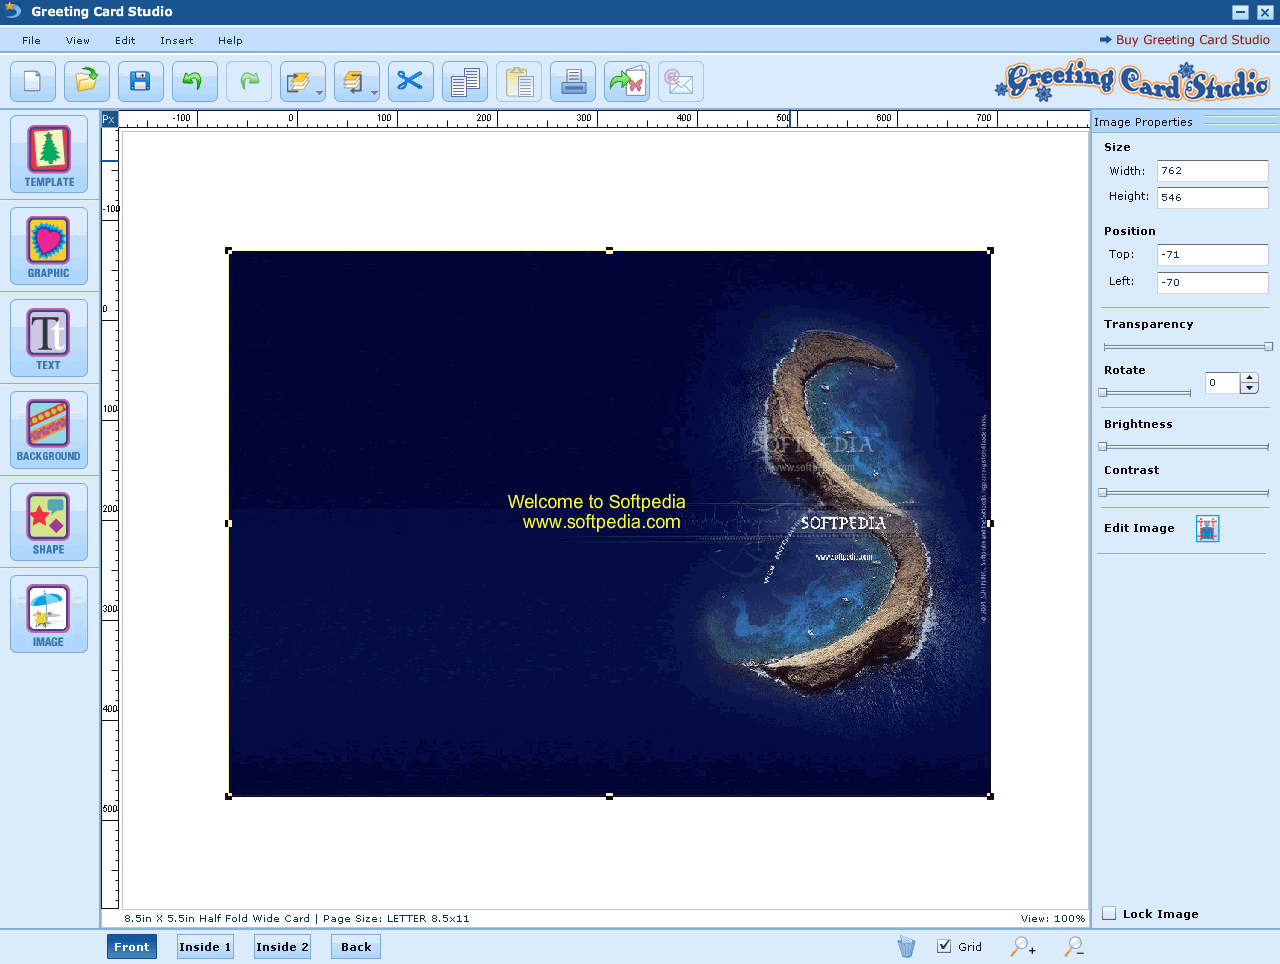Open the Template panel
The width and height of the screenshot is (1280, 964).
(49, 155)
